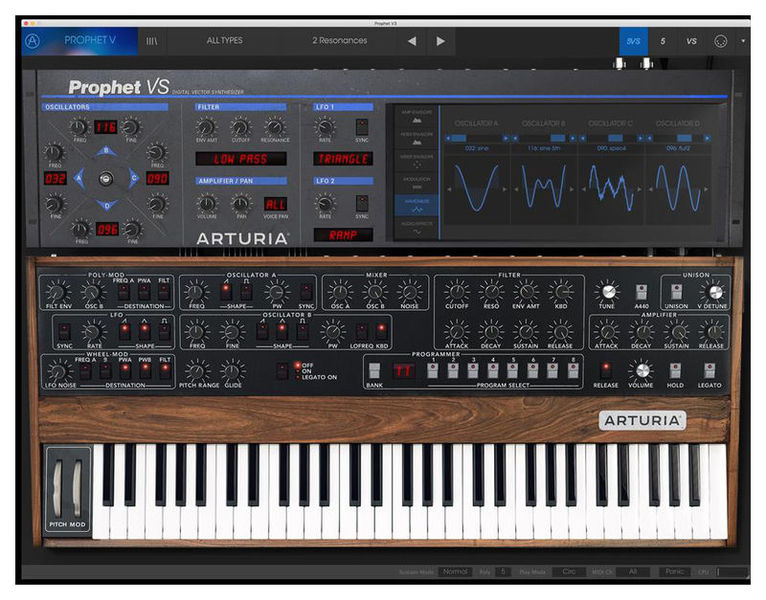
Task: Switch to the Prophet 5 view tab
Action: [x=662, y=41]
